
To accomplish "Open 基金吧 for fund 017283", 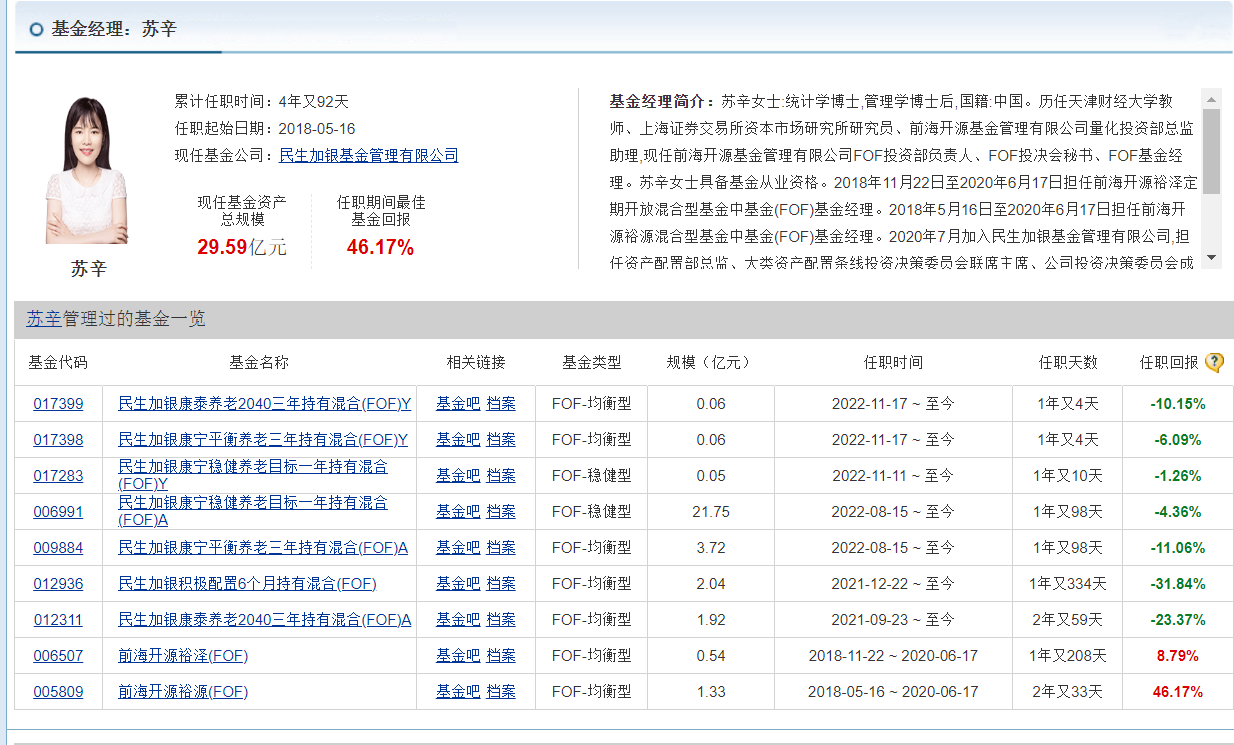I will pyautogui.click(x=457, y=476).
